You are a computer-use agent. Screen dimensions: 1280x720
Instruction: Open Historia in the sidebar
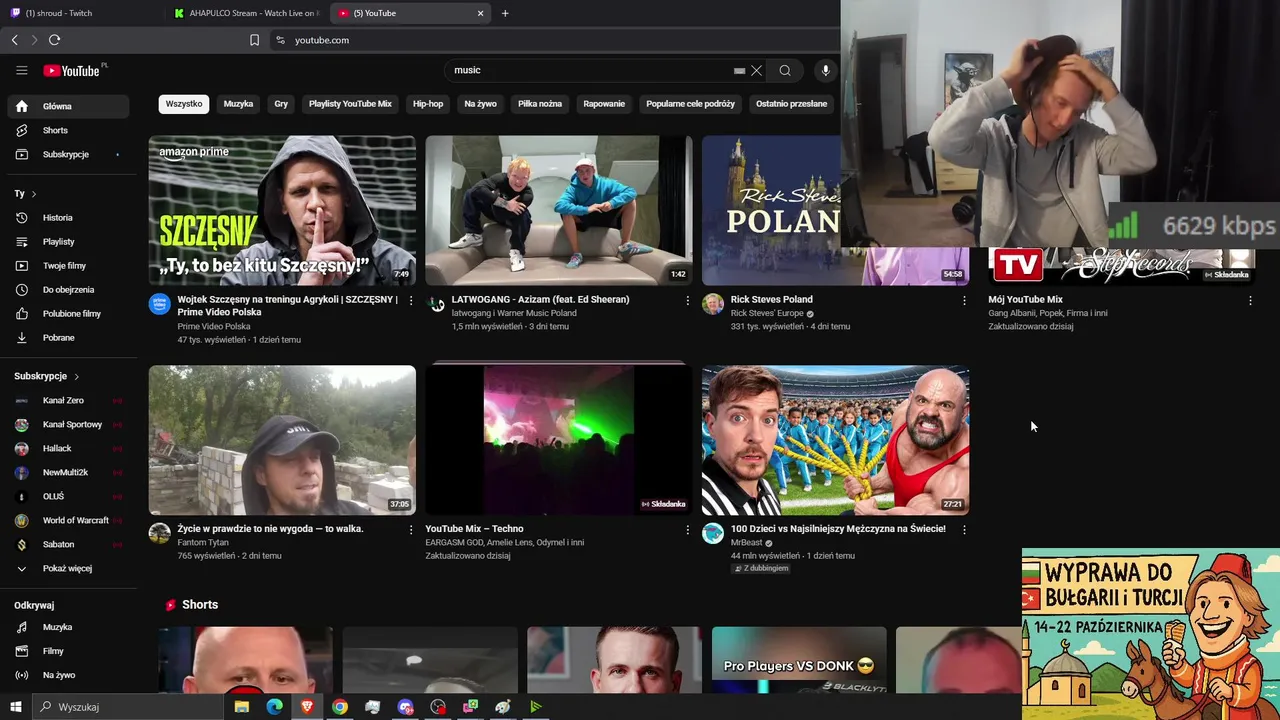tap(68, 217)
